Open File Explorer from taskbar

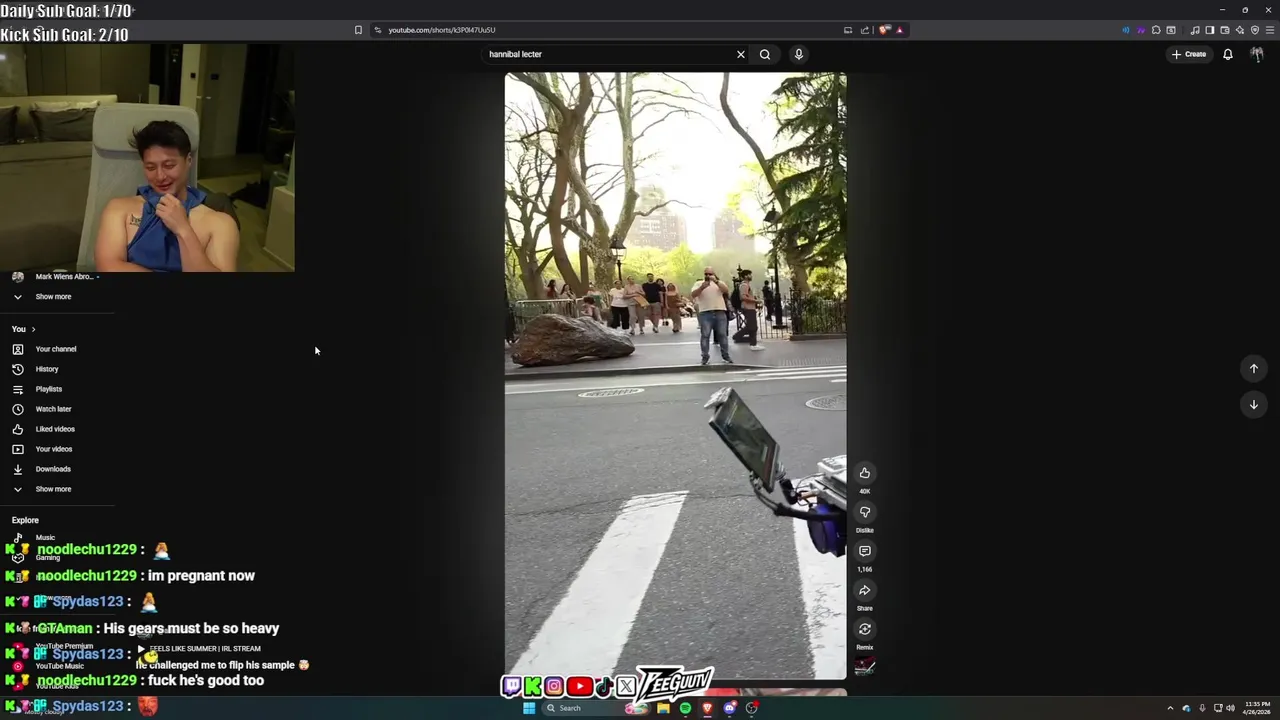[x=663, y=708]
